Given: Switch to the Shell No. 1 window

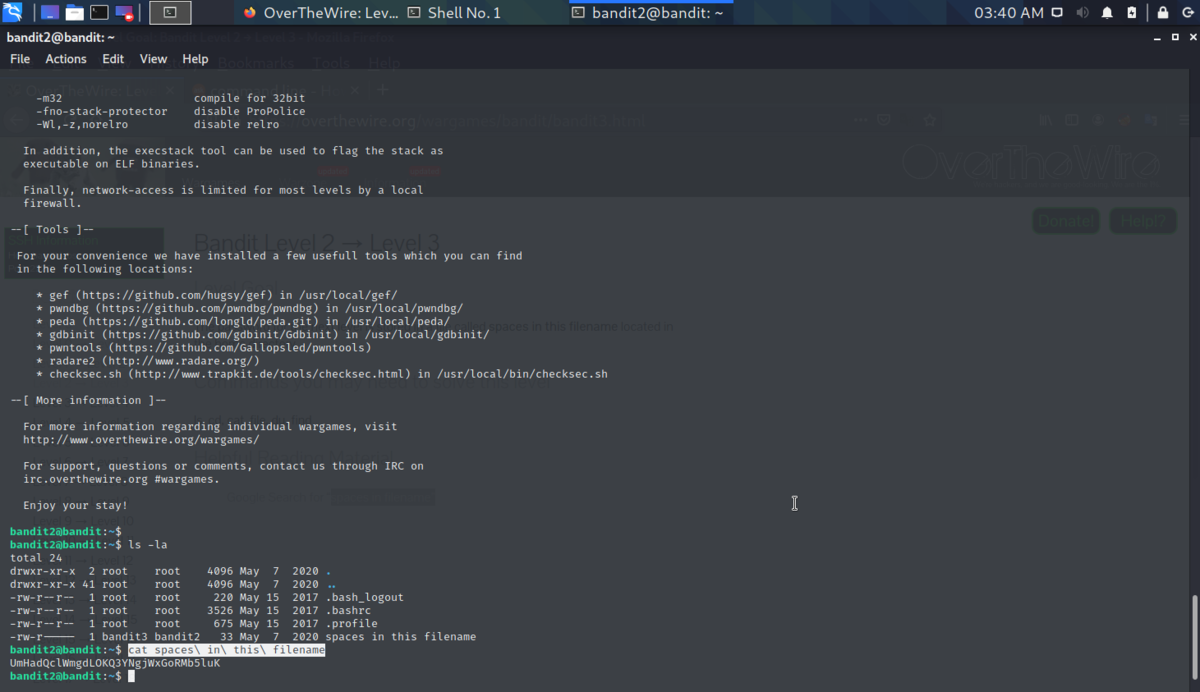Looking at the screenshot, I should click(453, 13).
